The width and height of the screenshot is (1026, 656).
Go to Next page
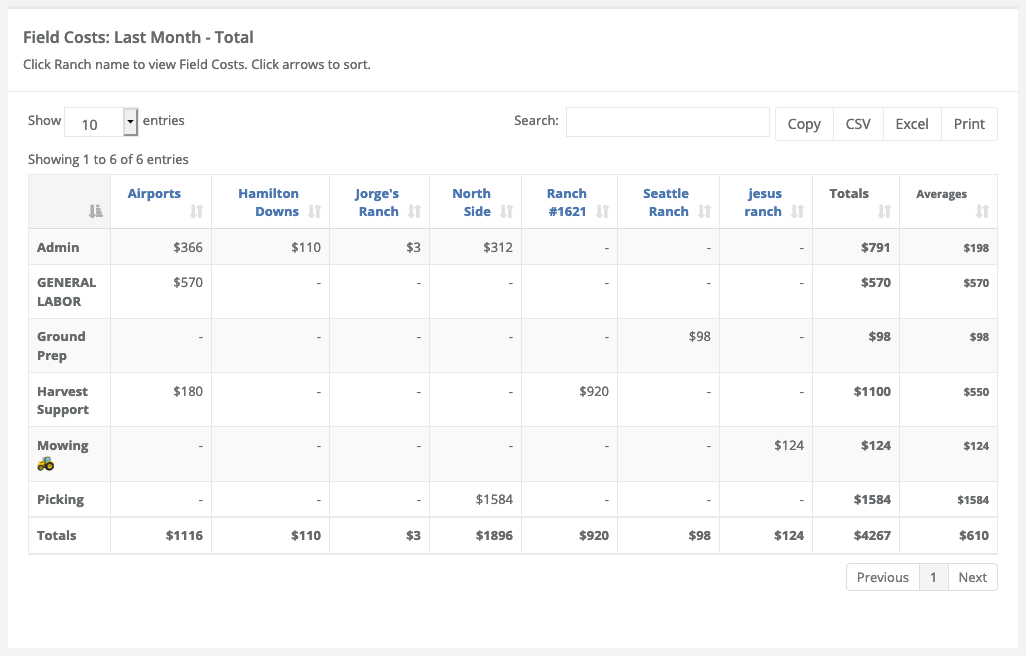click(x=972, y=578)
